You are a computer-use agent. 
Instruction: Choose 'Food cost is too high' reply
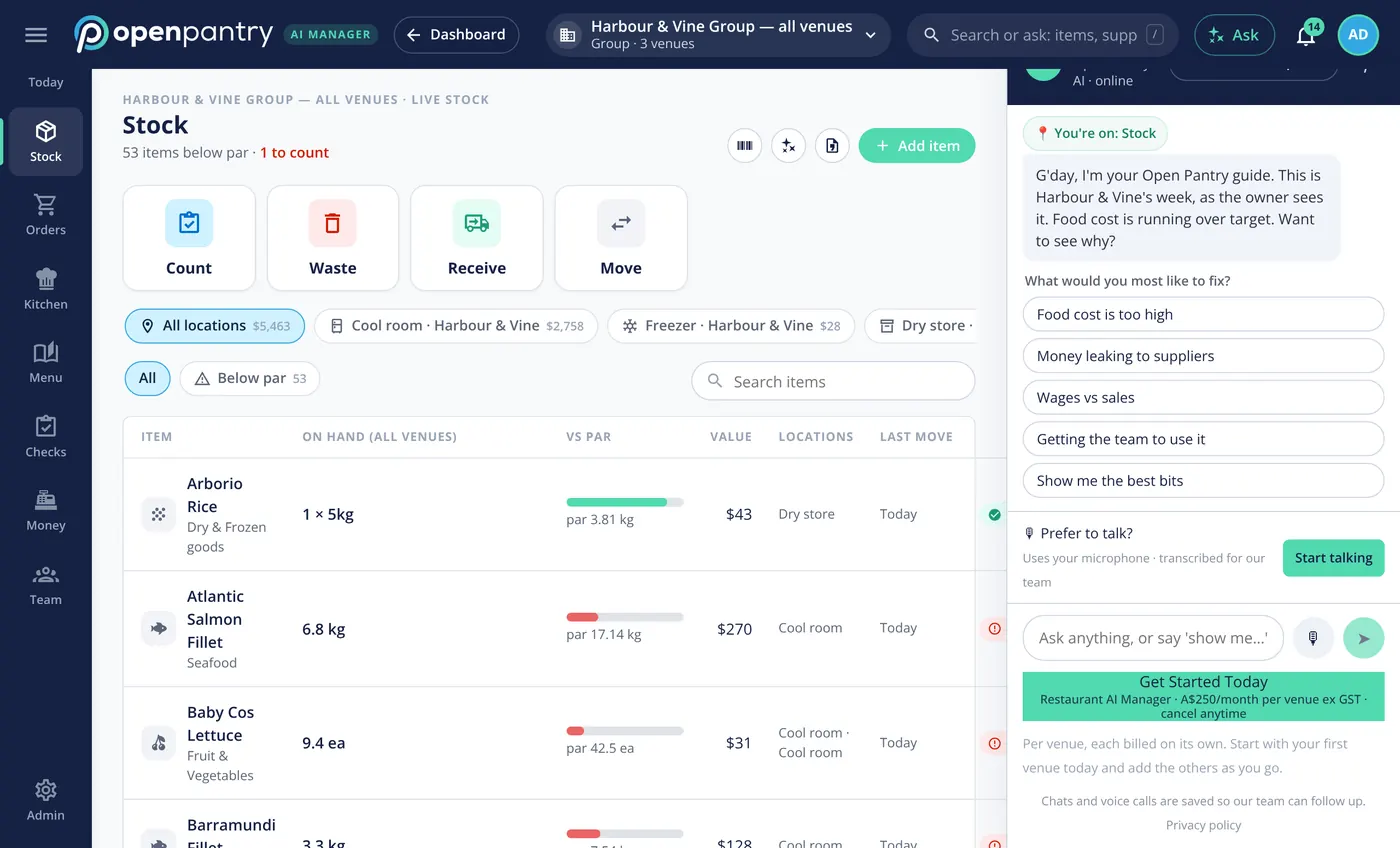(1204, 315)
